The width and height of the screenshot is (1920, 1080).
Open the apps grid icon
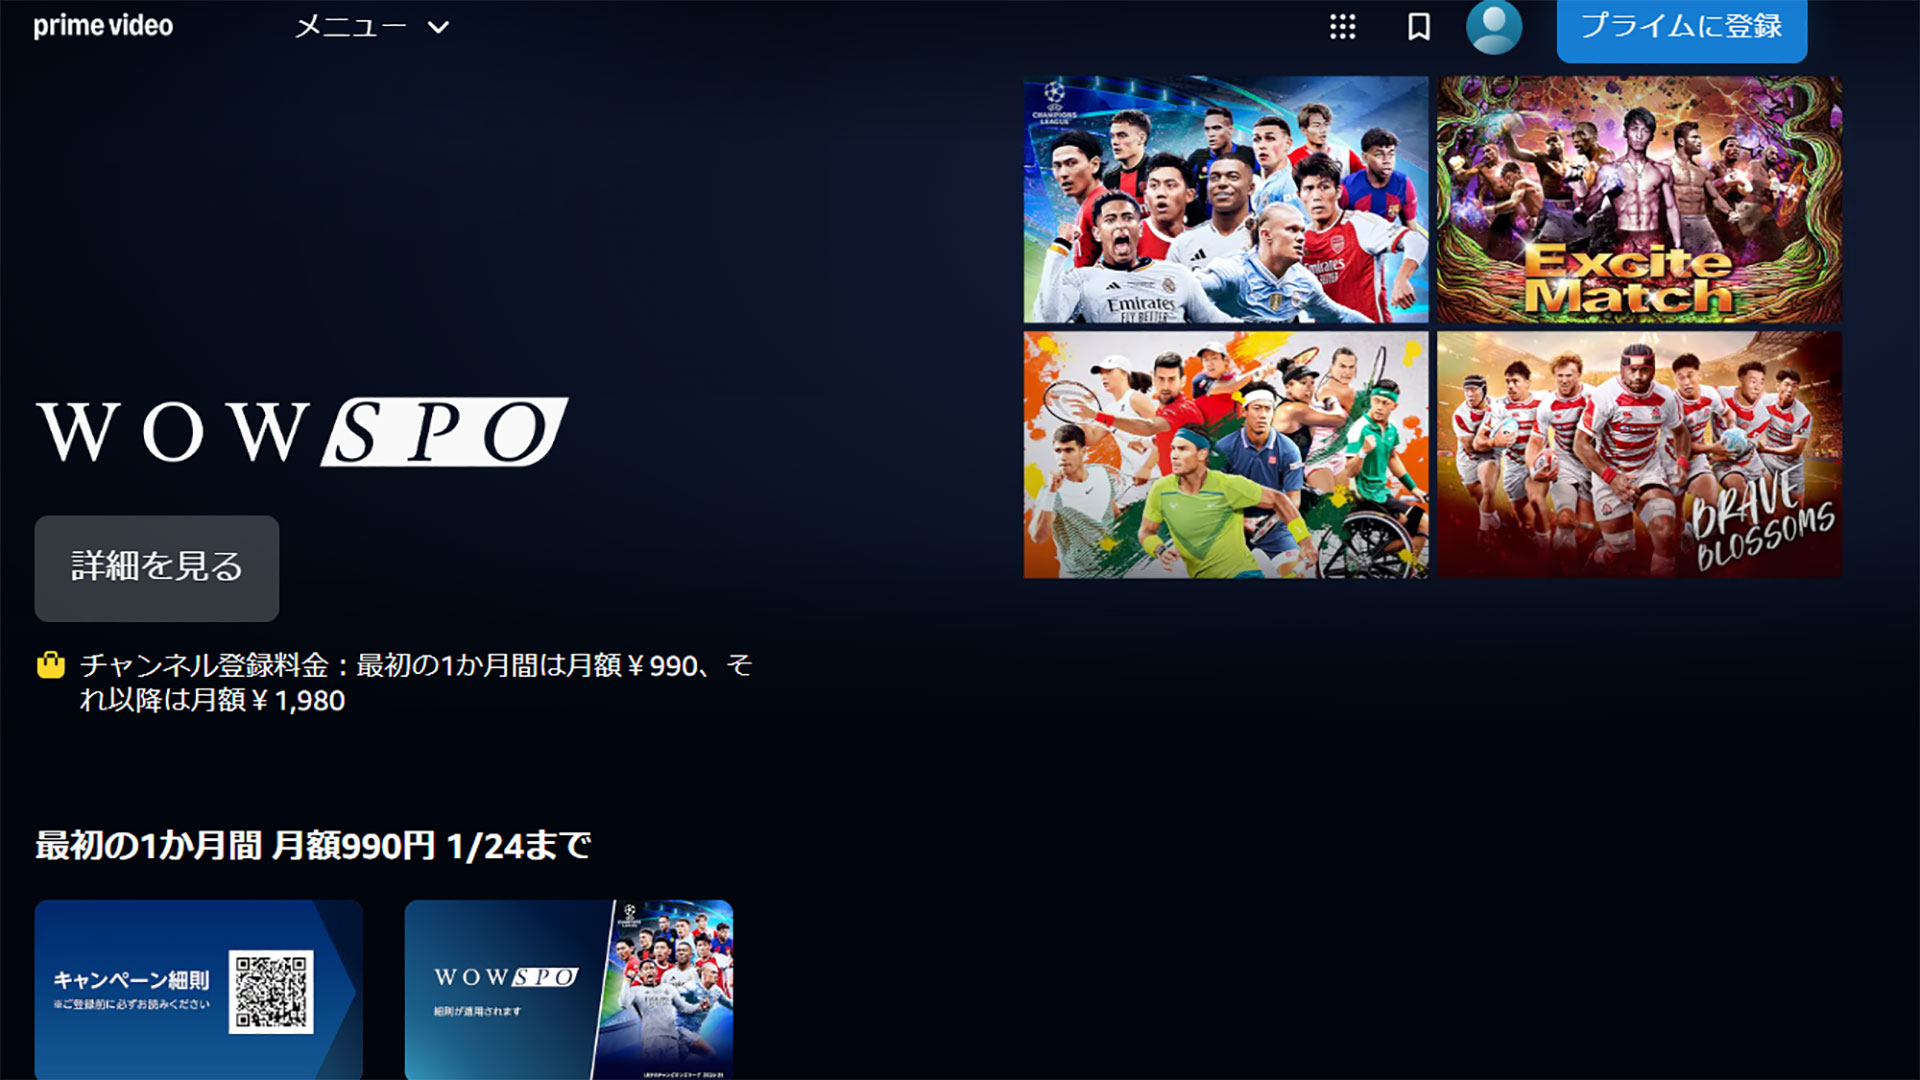pyautogui.click(x=1341, y=27)
